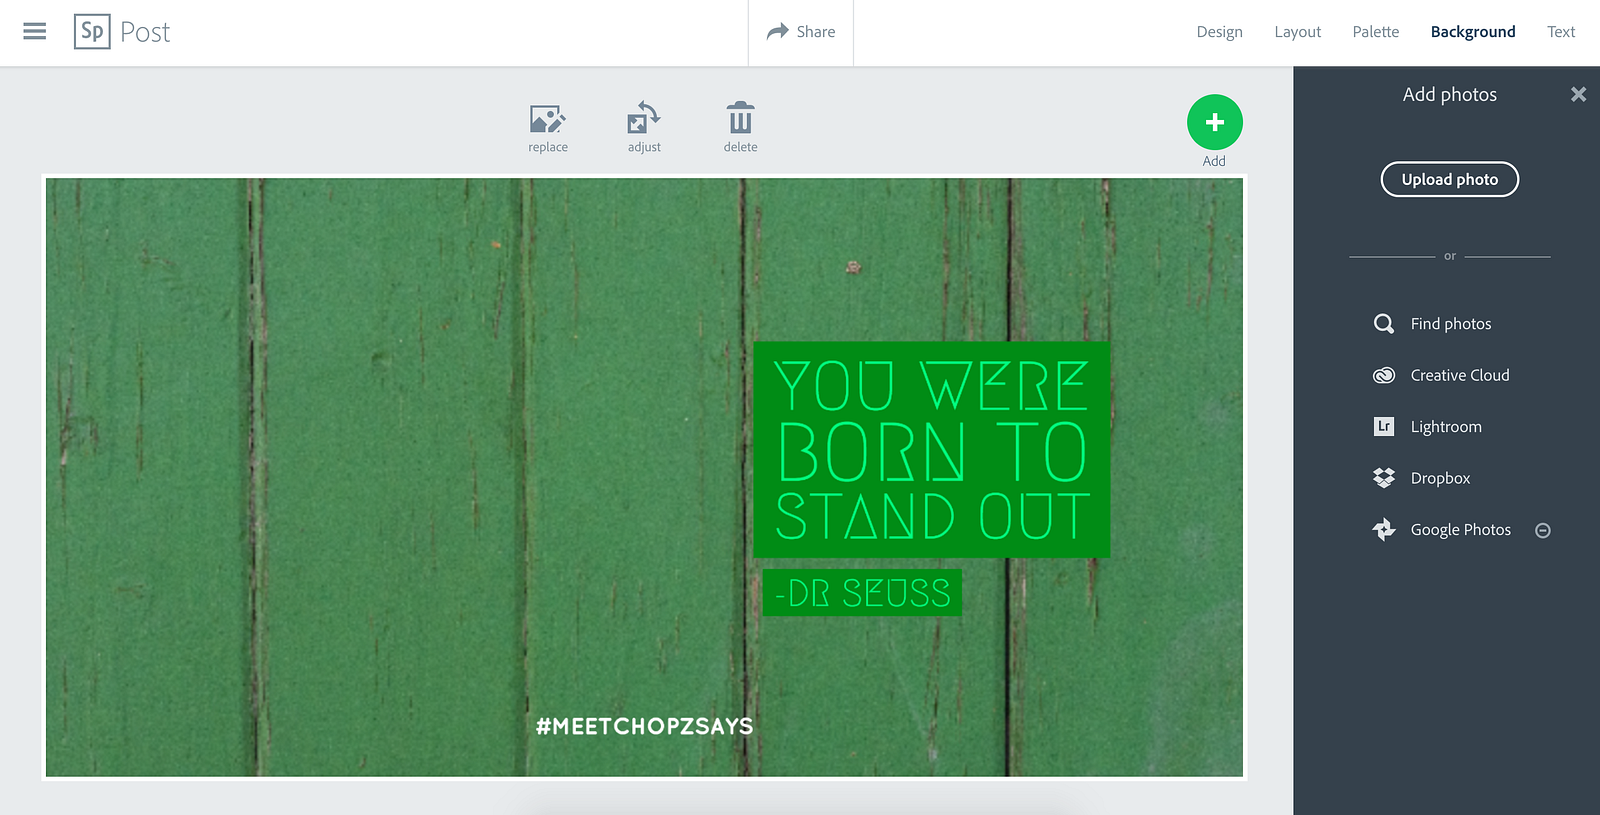Click the Upload photo button
The width and height of the screenshot is (1600, 815).
(1450, 179)
